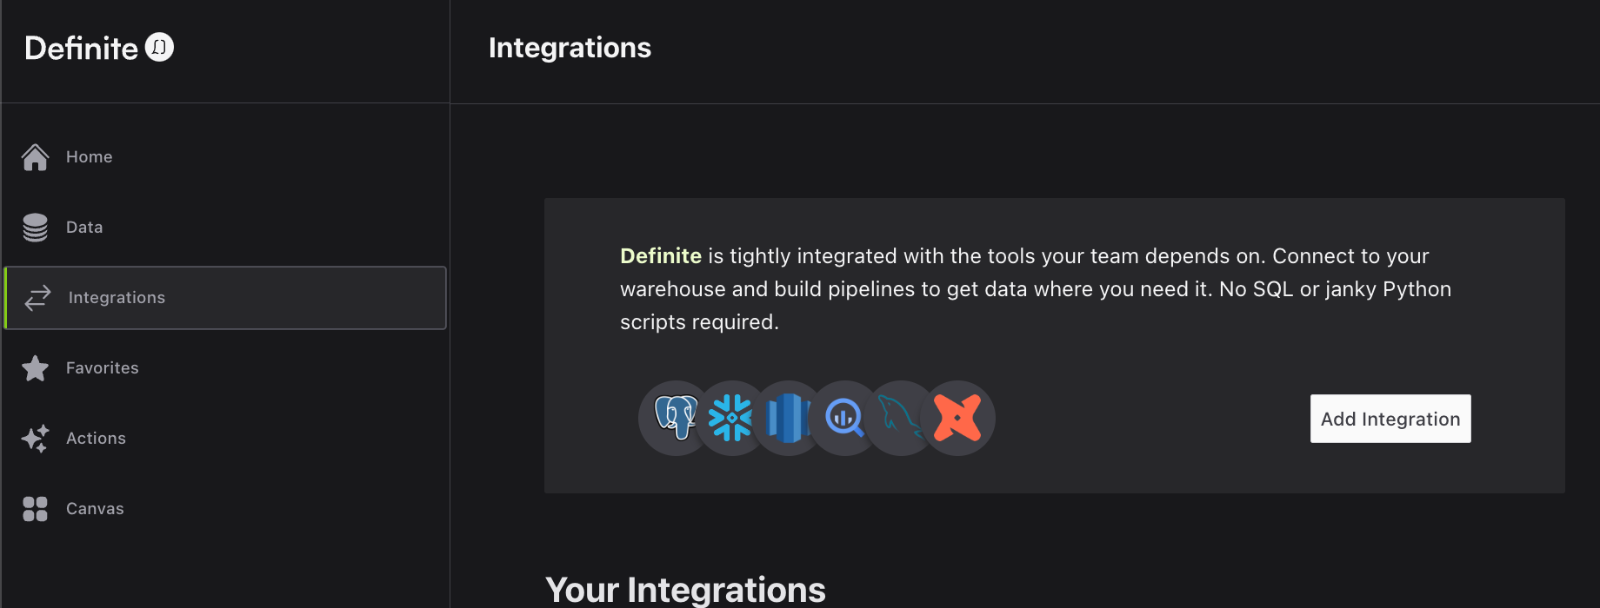
Task: Click the Home house icon in sidebar
Action: coord(34,156)
